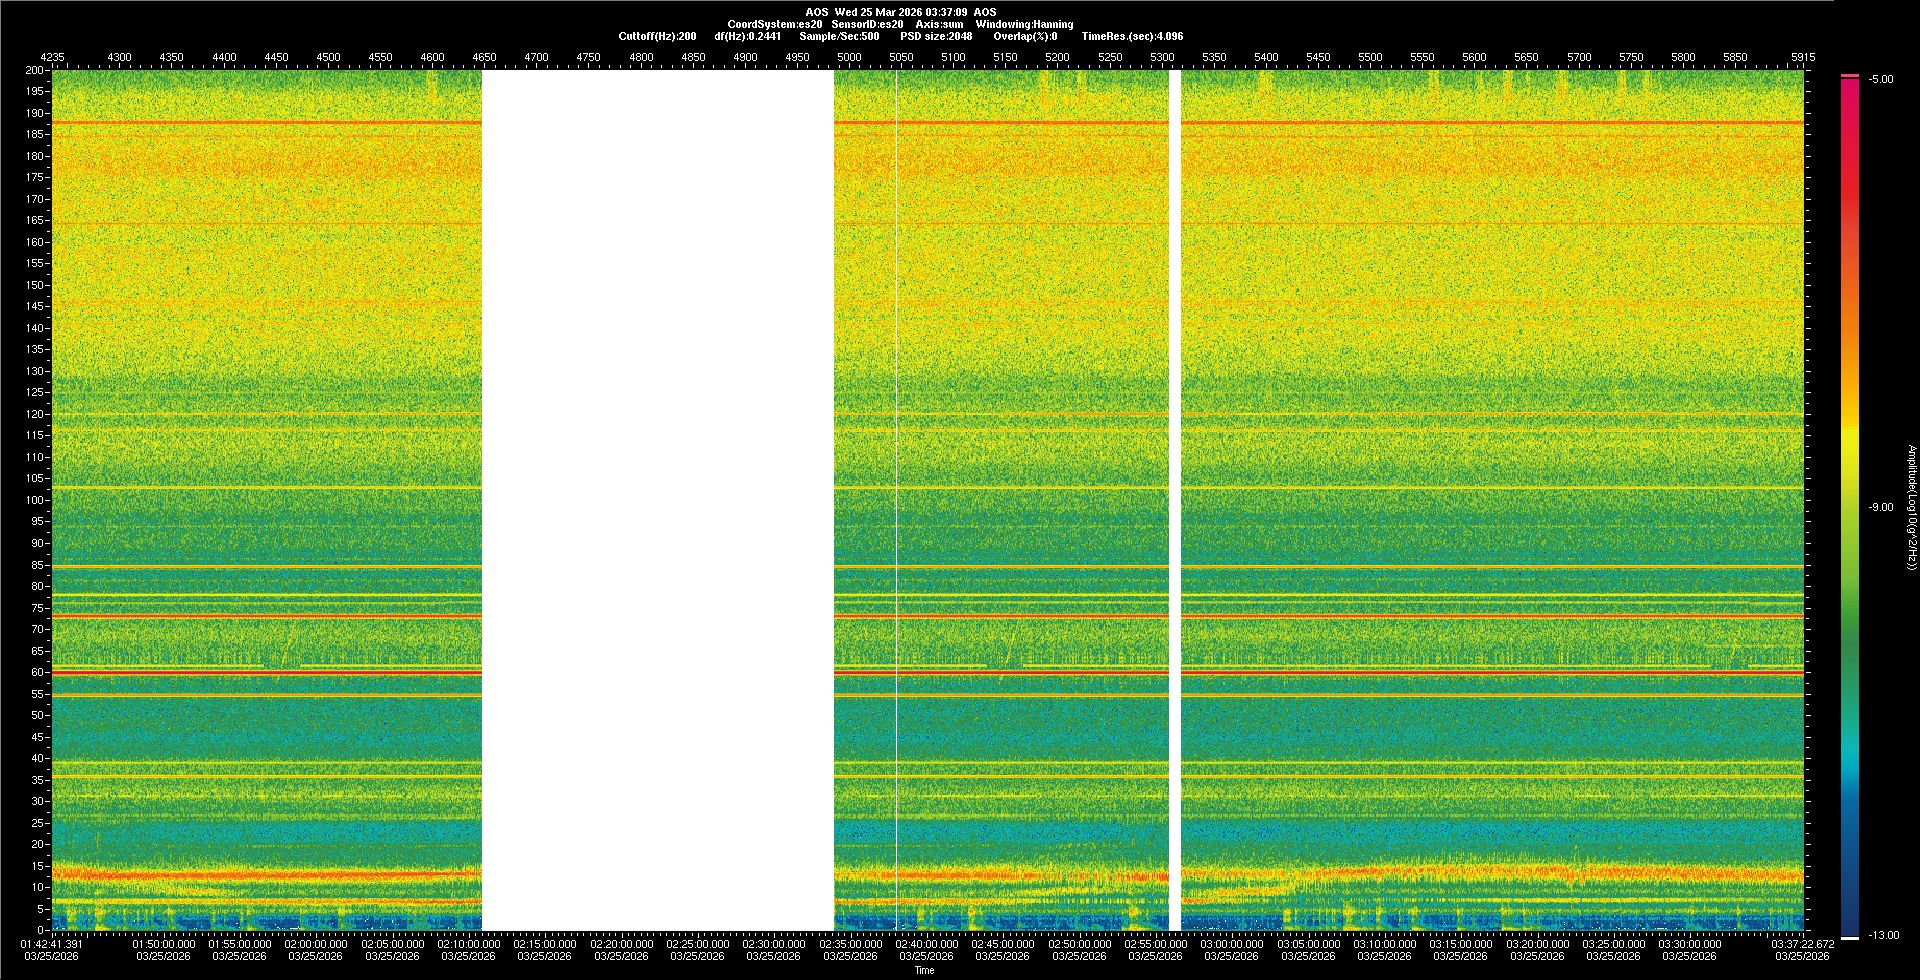Select the start timestamp 01:42:41.391
This screenshot has width=1920, height=980.
52,944
